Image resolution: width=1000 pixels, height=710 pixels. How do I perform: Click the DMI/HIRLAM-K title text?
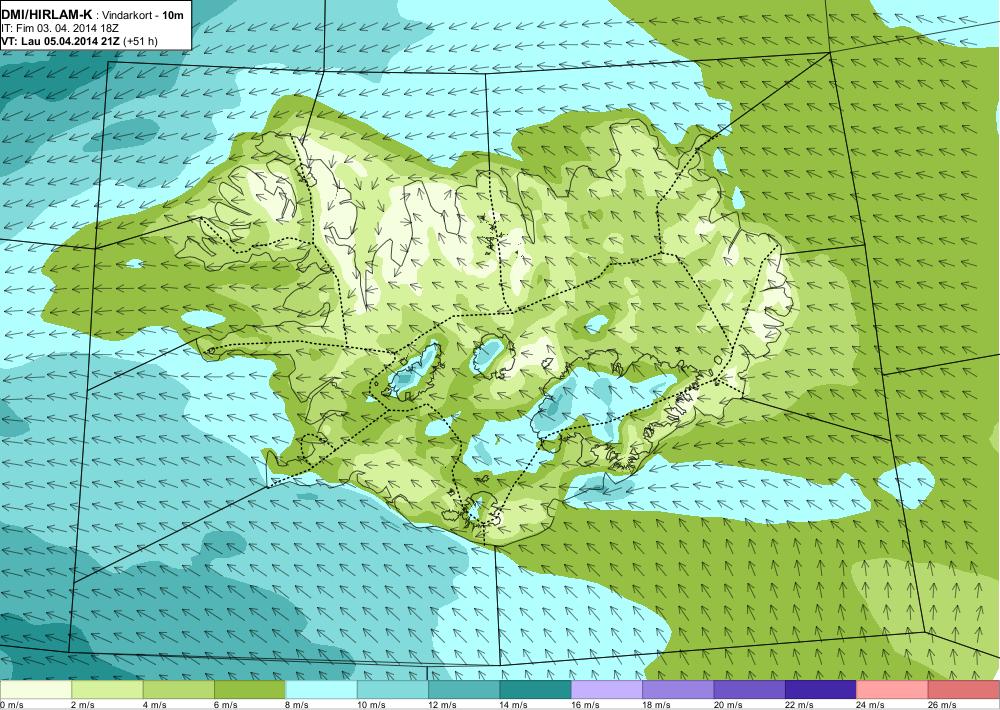pos(47,15)
